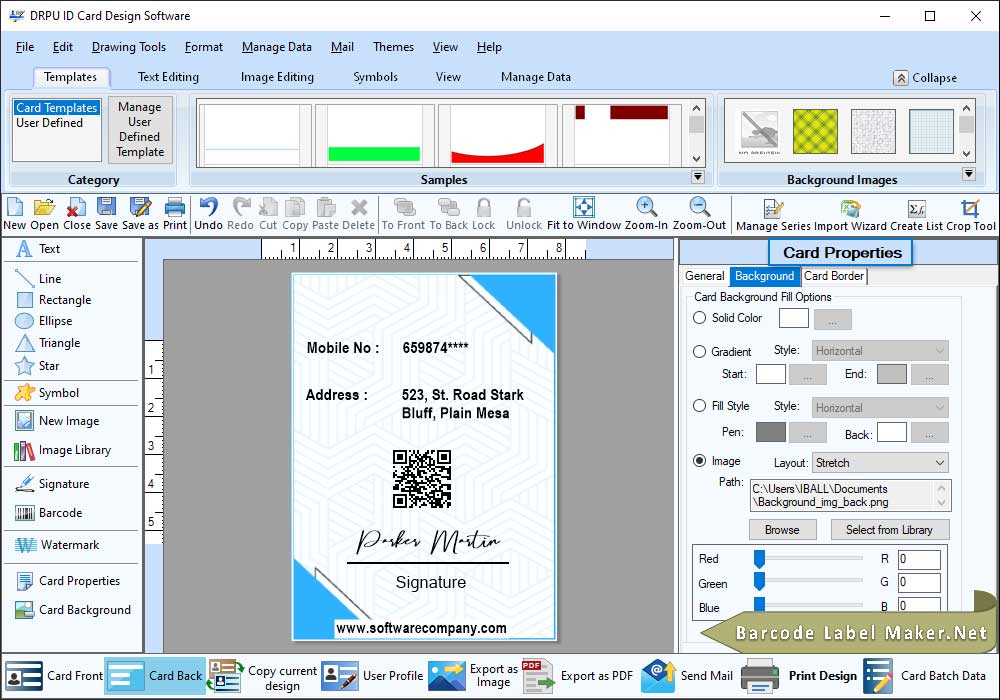The image size is (1000, 700).
Task: Open Manage Series tool
Action: pyautogui.click(x=773, y=208)
